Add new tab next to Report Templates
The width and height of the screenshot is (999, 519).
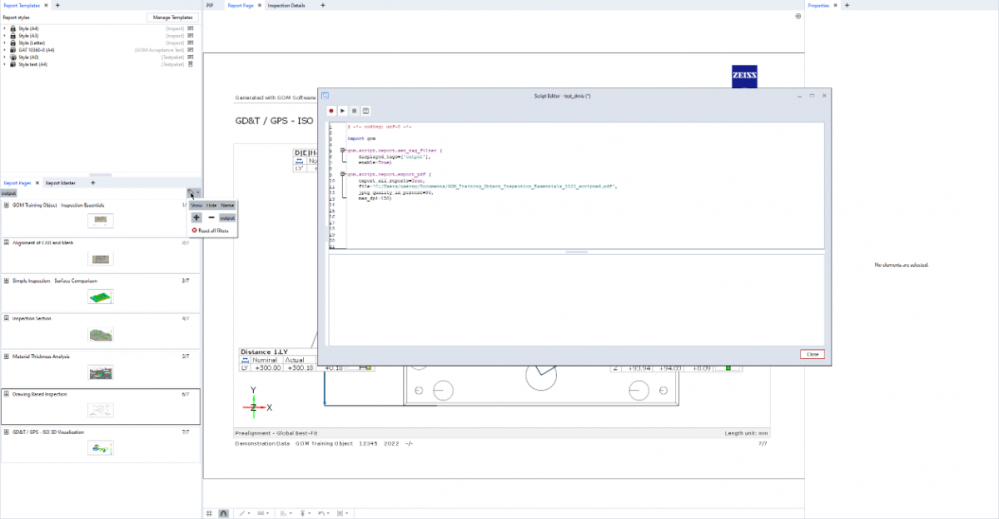[x=57, y=5]
